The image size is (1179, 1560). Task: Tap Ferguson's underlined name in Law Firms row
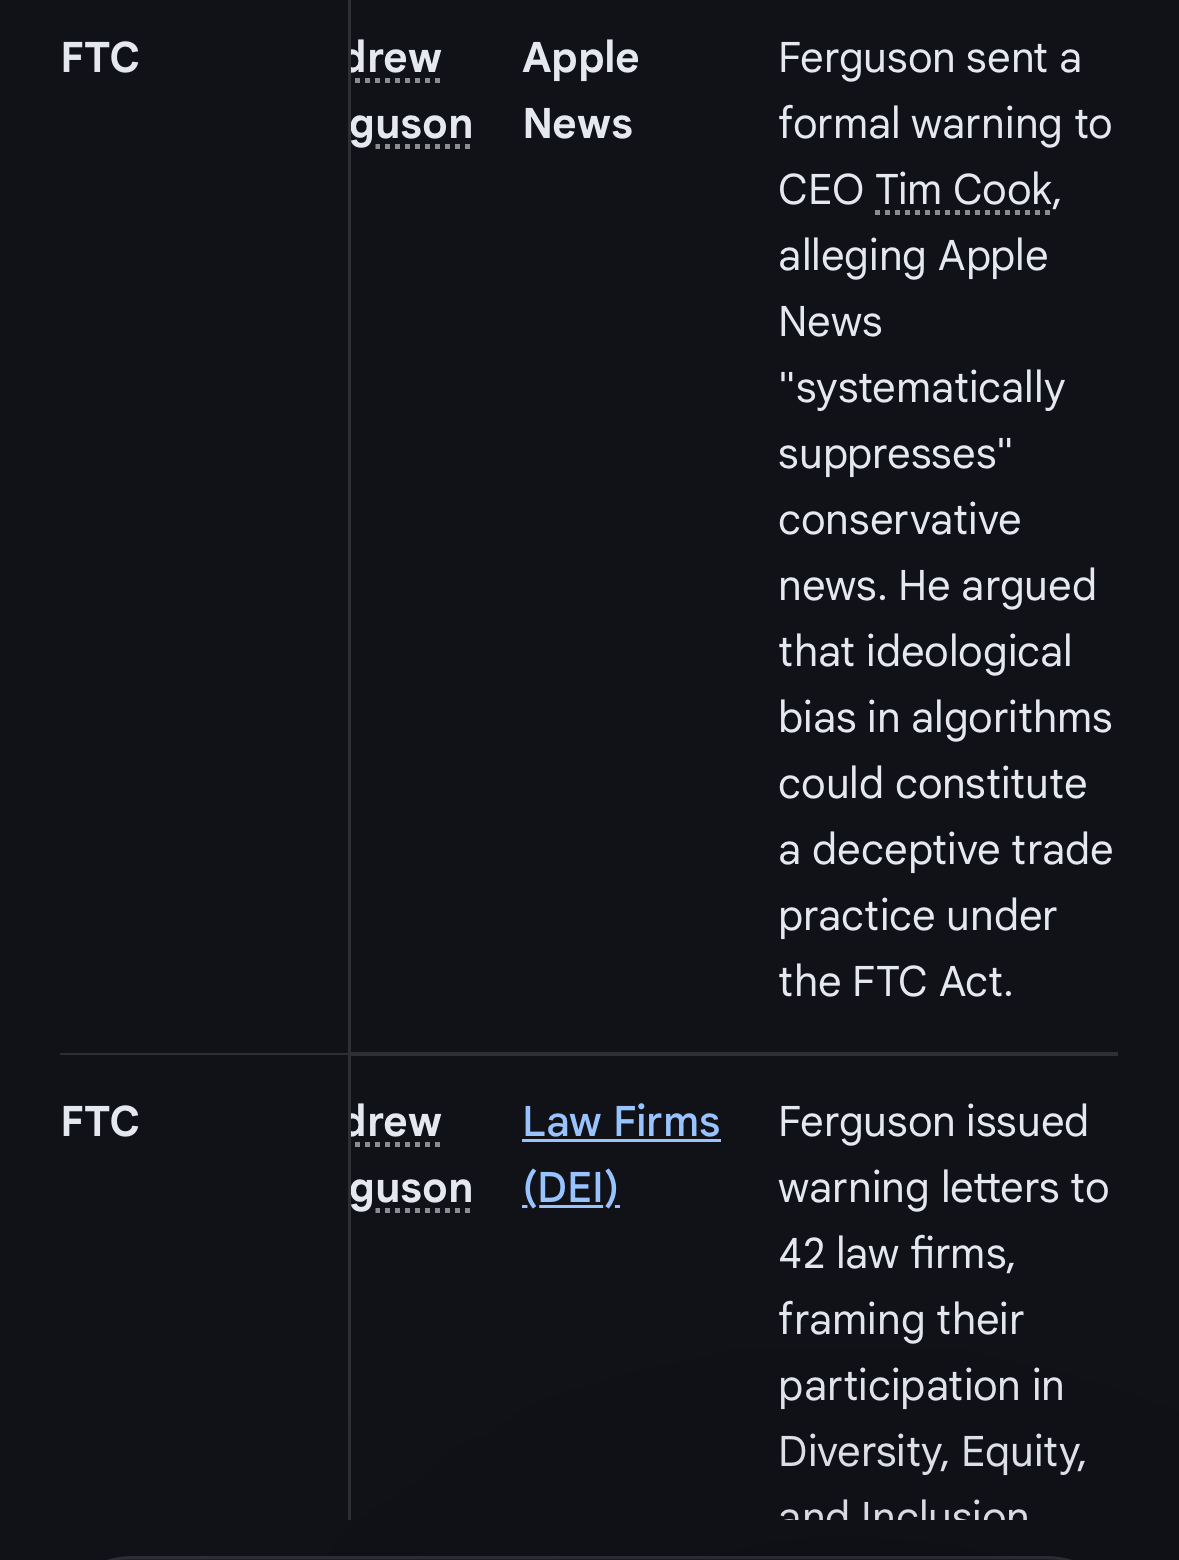[x=410, y=1155]
